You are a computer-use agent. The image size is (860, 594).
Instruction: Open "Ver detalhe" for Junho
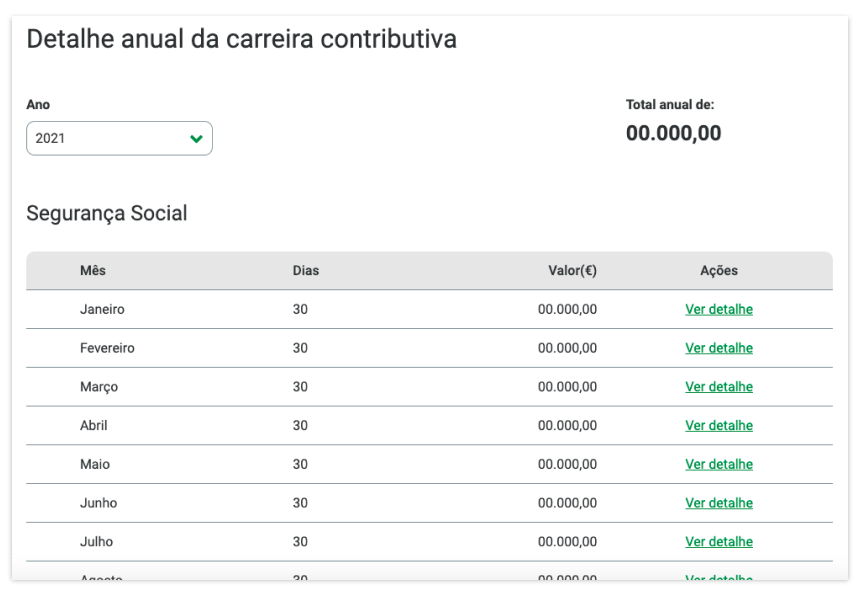719,503
